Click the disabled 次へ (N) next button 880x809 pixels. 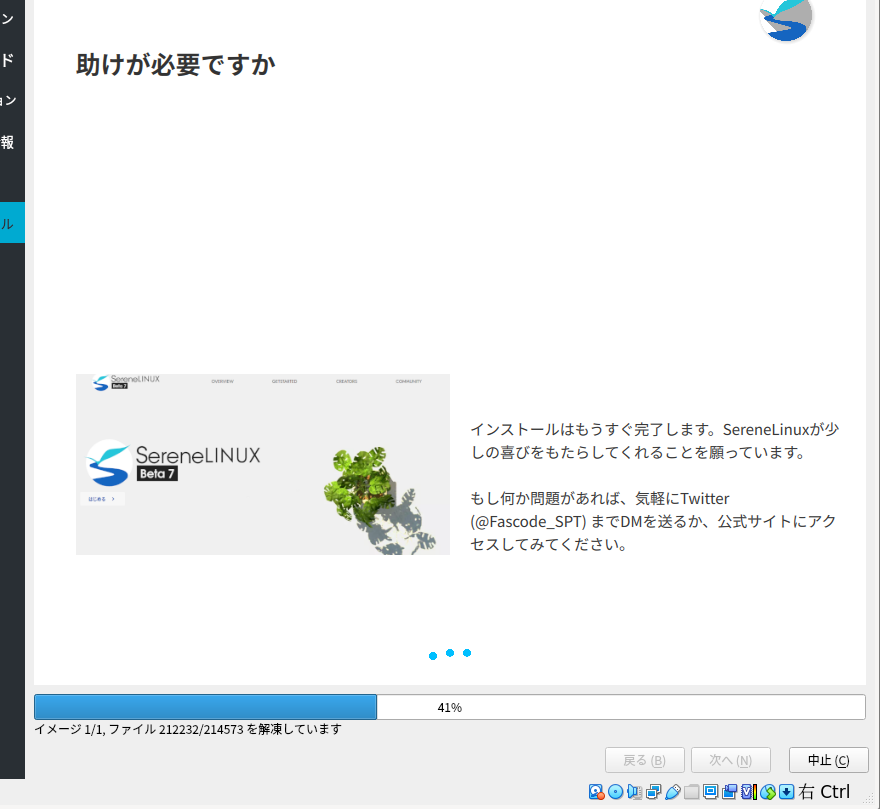point(730,760)
